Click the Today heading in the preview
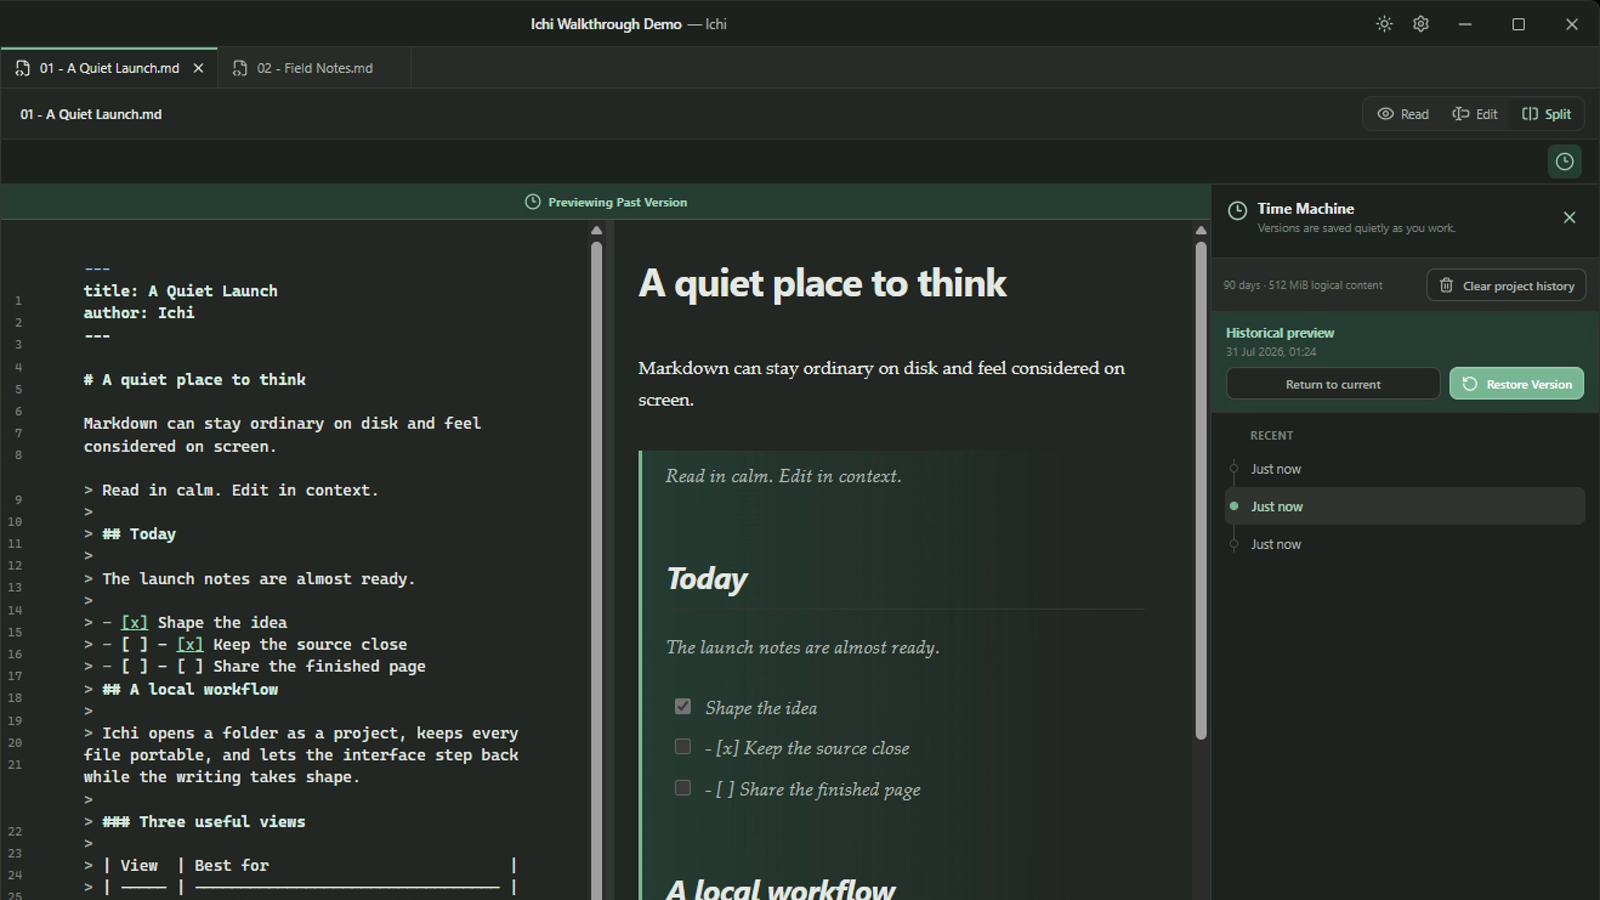 pyautogui.click(x=707, y=579)
